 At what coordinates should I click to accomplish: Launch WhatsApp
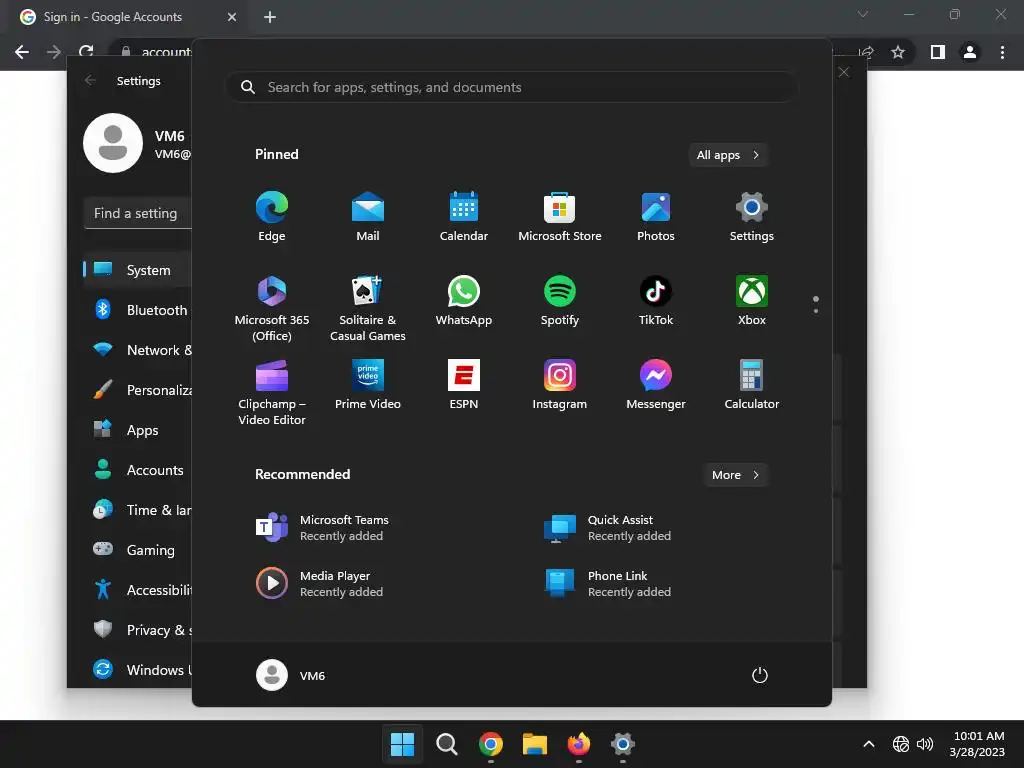pos(464,301)
